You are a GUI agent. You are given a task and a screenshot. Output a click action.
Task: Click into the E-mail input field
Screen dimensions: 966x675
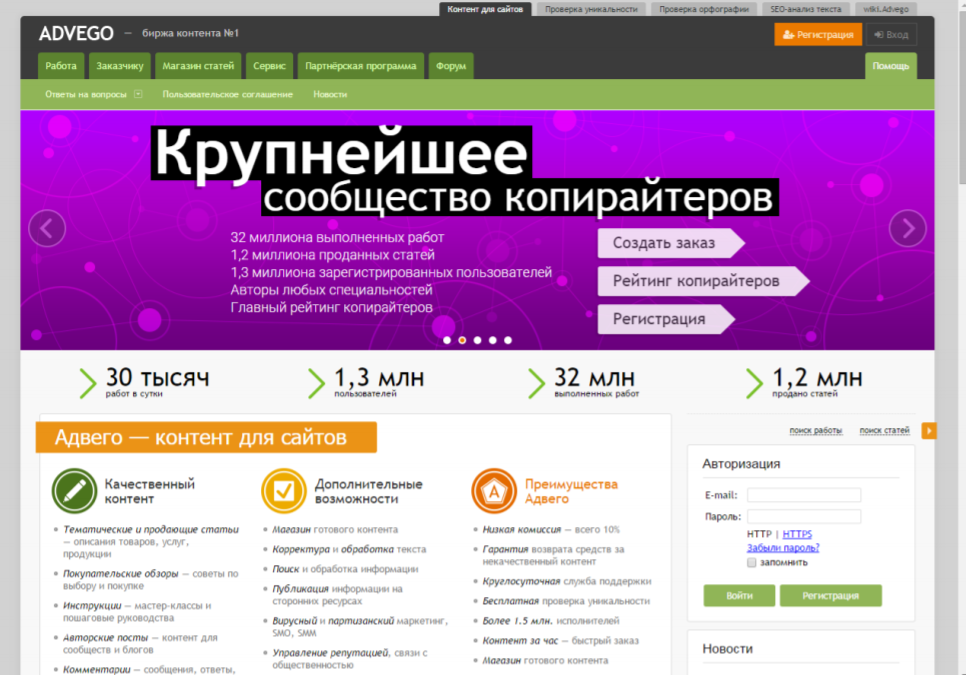[x=804, y=495]
